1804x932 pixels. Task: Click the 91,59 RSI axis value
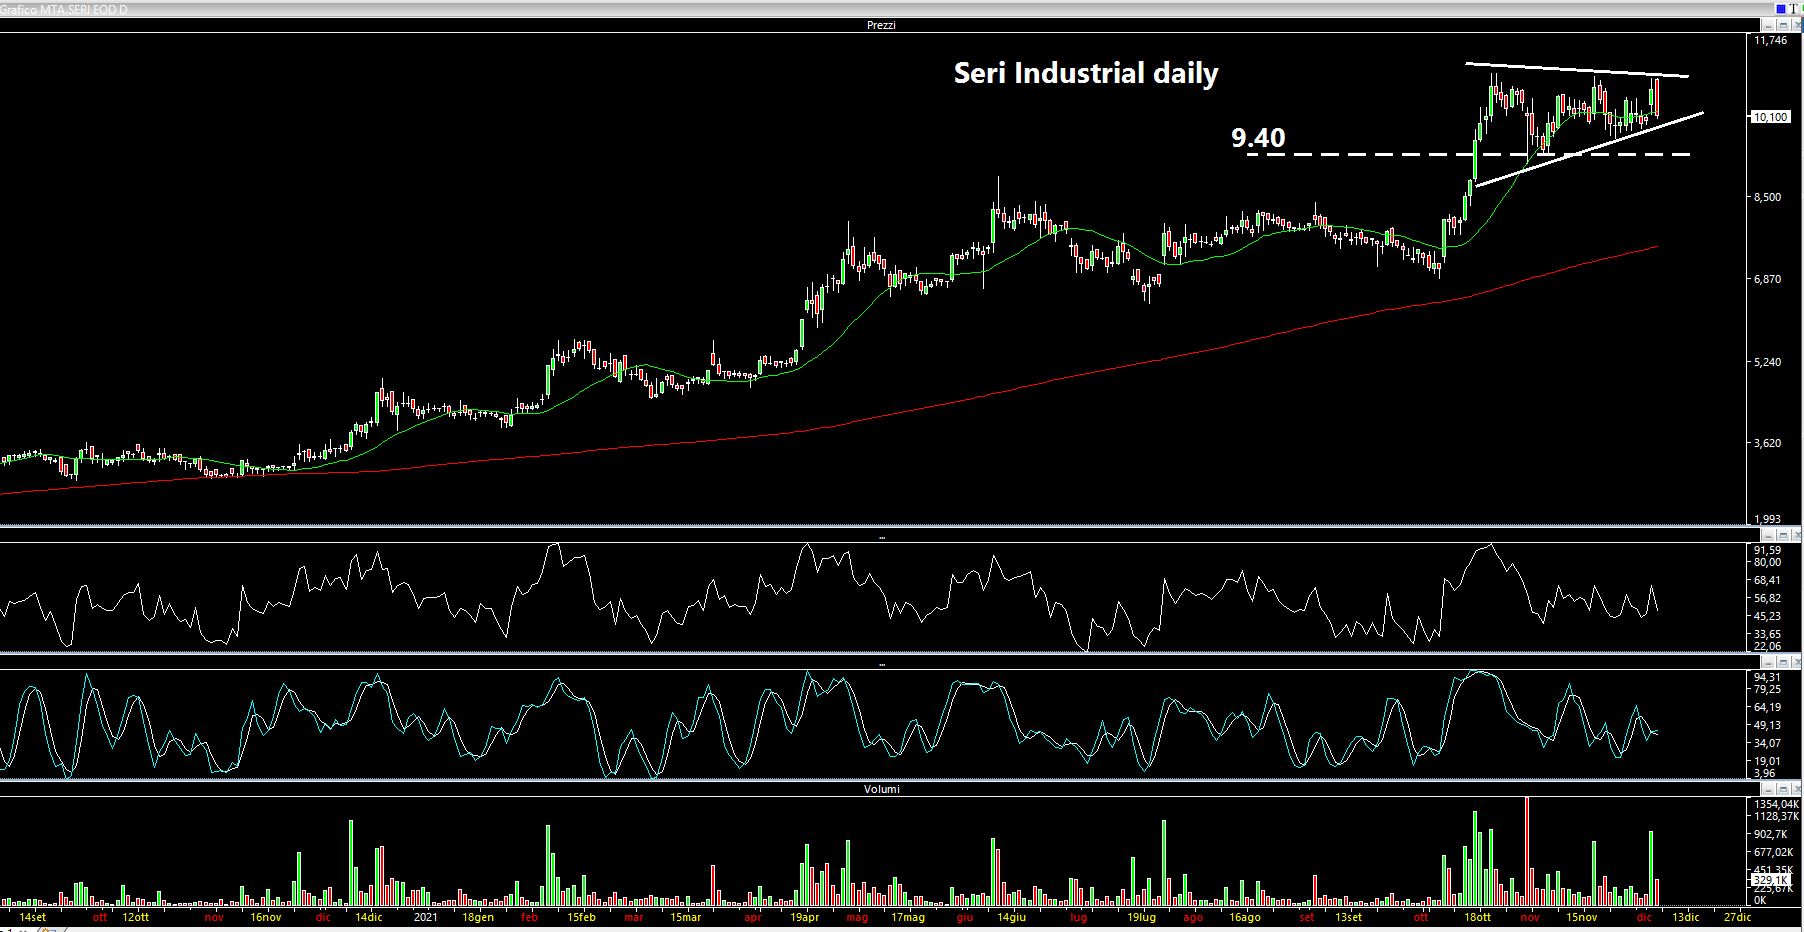tap(1768, 550)
